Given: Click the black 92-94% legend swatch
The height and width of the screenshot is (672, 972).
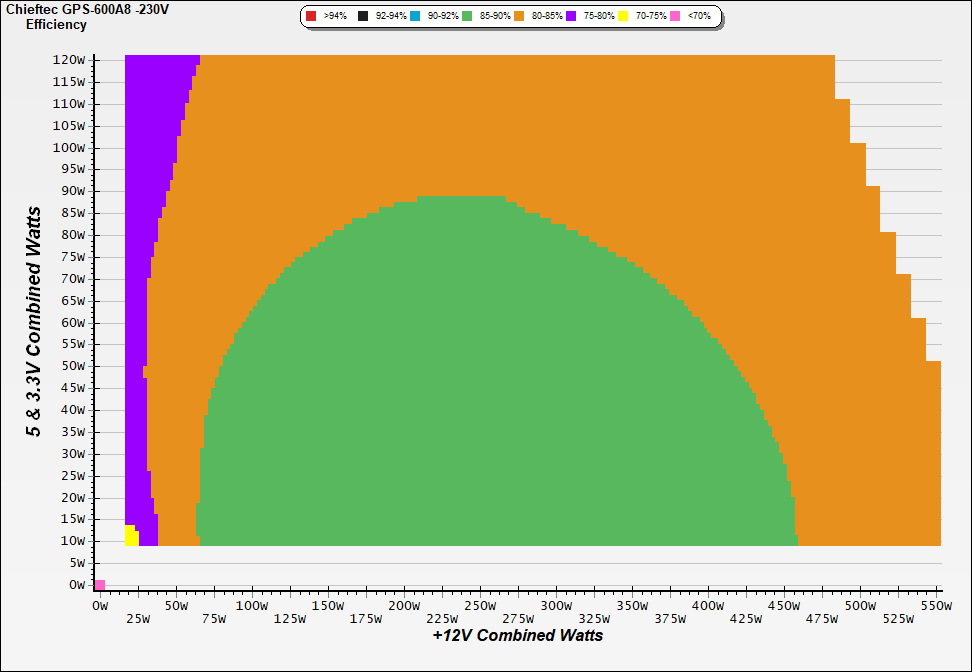Looking at the screenshot, I should pyautogui.click(x=364, y=17).
